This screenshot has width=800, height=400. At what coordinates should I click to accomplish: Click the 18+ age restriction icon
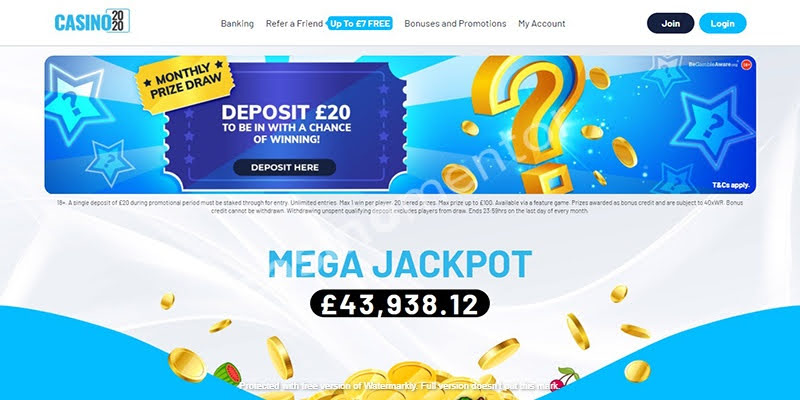tap(746, 65)
